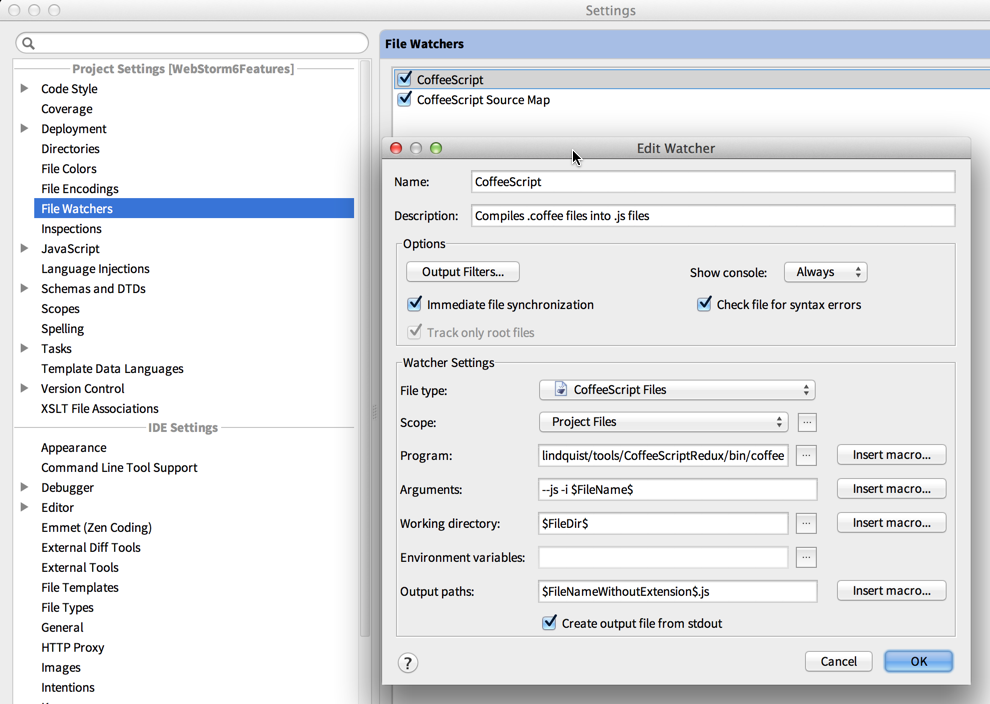This screenshot has width=990, height=704.
Task: Click the browse button next to Scope
Action: click(x=806, y=422)
